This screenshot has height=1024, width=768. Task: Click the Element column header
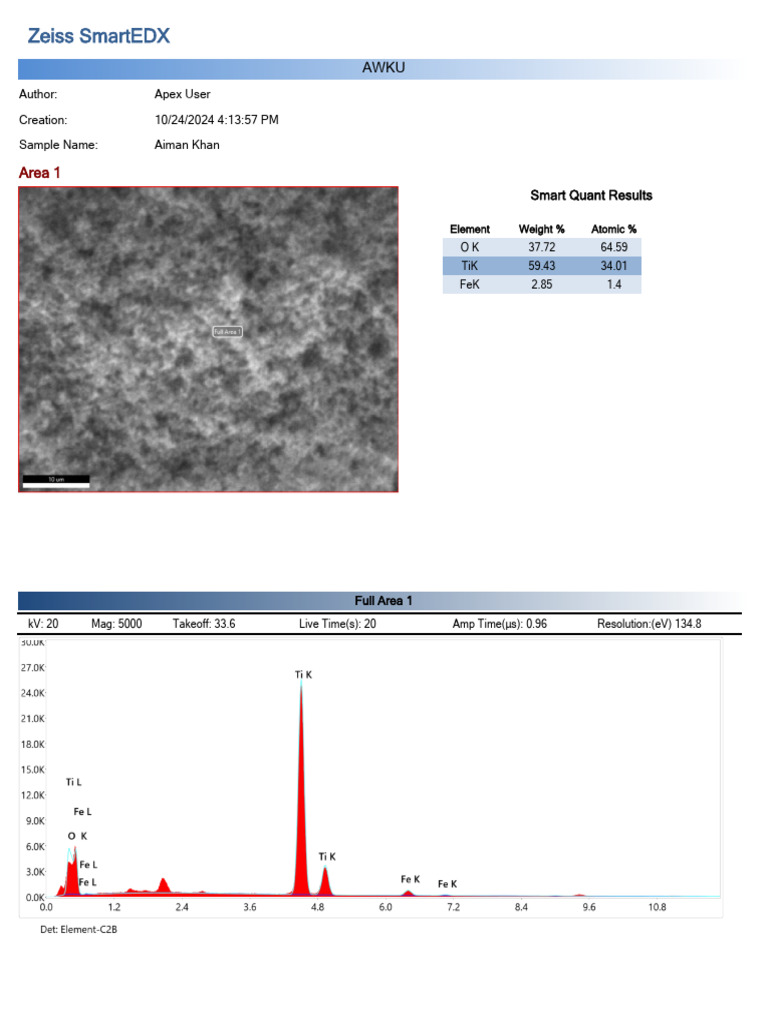tap(470, 229)
